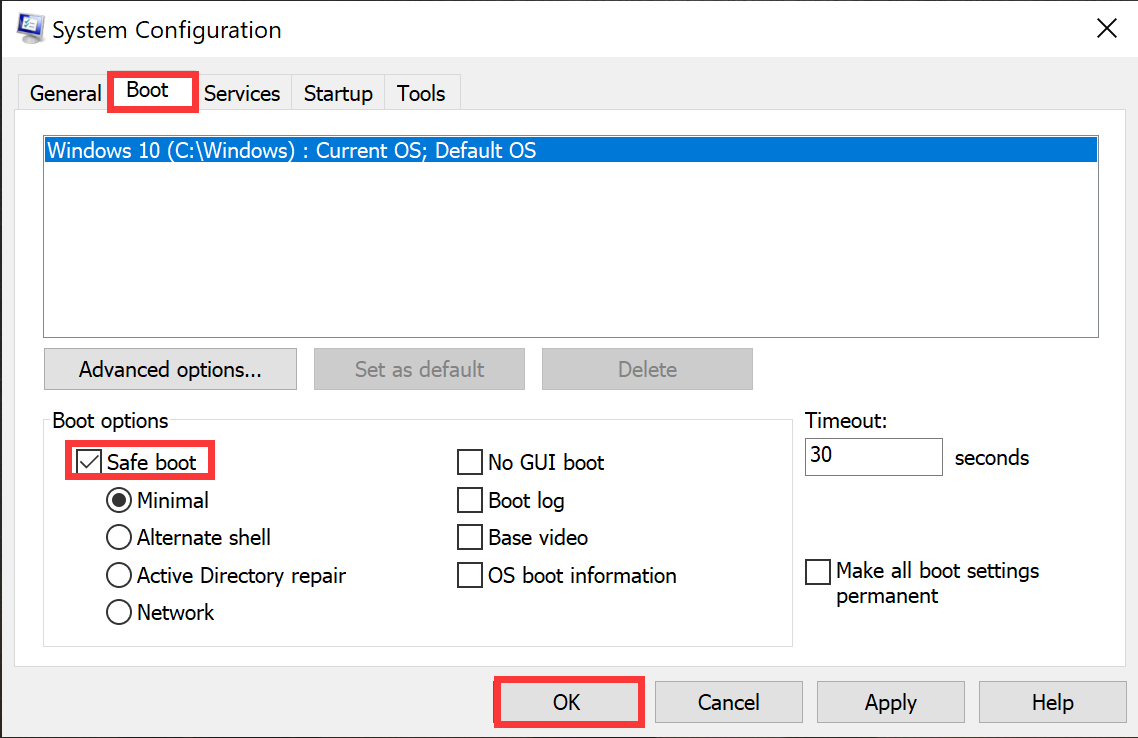Select Active Directory repair mode

point(118,575)
